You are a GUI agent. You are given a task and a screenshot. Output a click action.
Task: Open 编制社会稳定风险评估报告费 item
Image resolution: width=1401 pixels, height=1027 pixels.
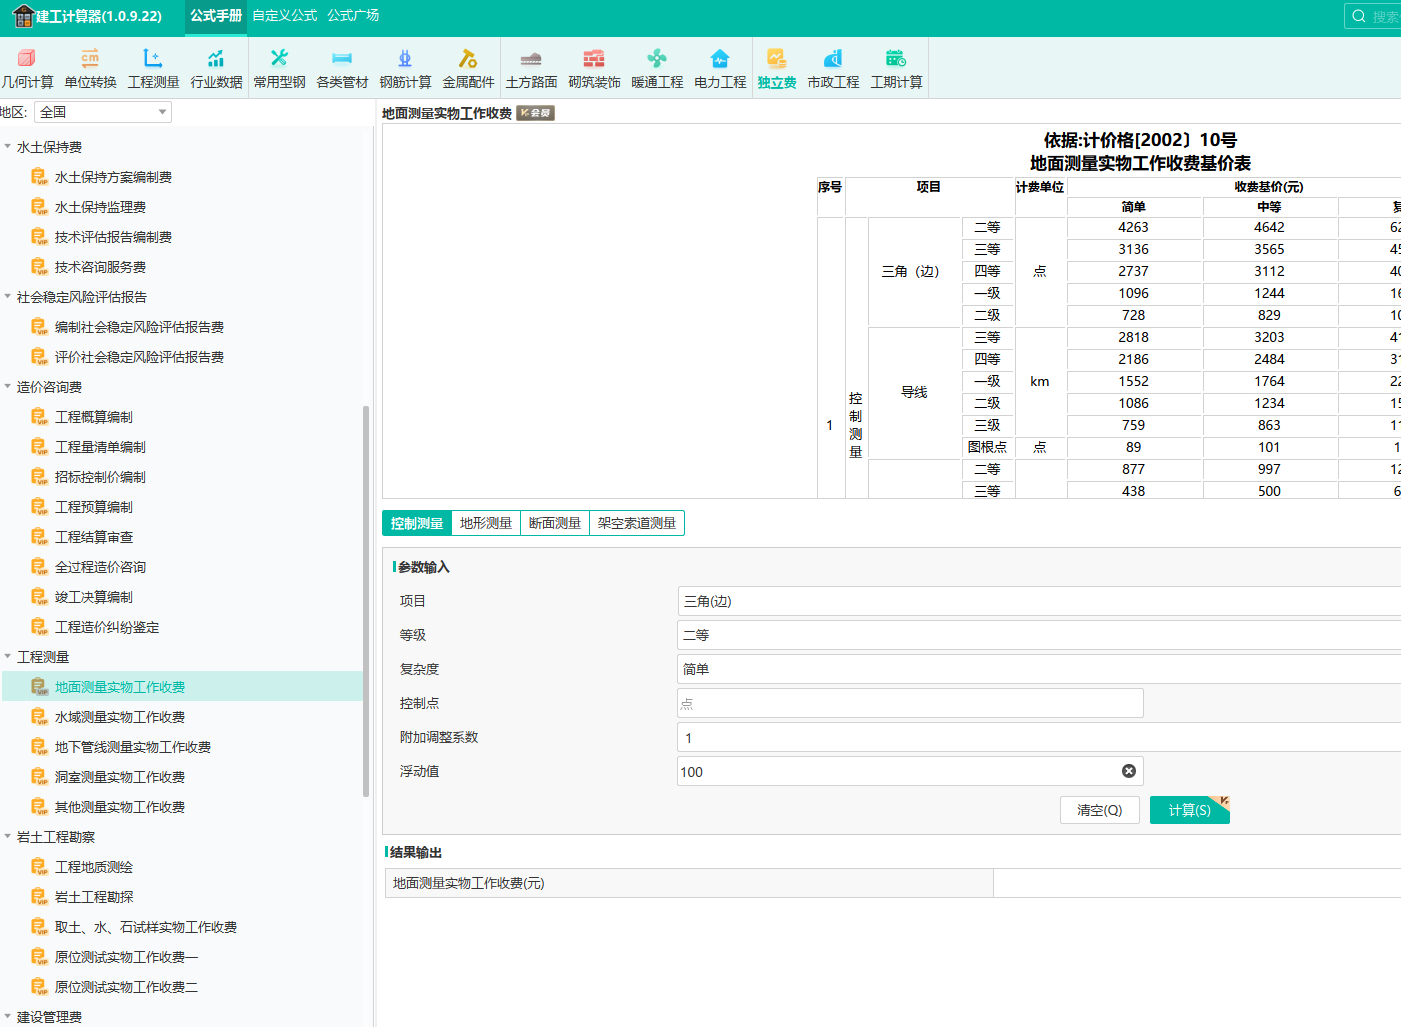coord(139,327)
